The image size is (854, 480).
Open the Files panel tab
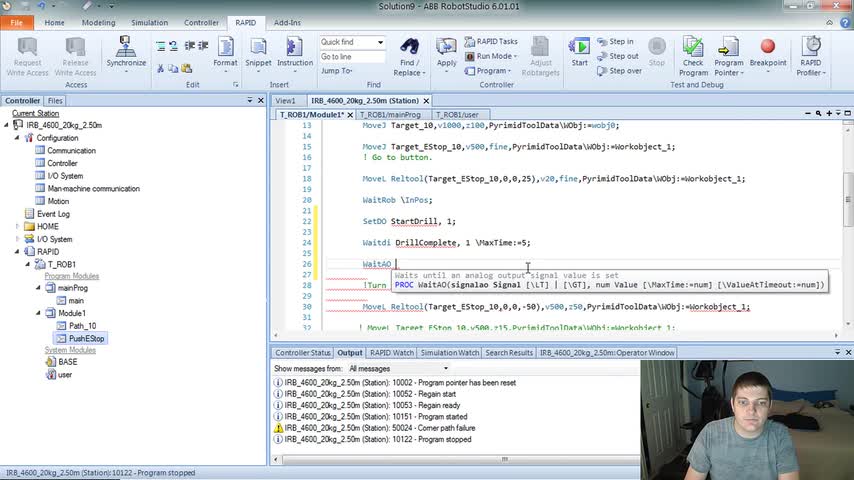coord(55,101)
